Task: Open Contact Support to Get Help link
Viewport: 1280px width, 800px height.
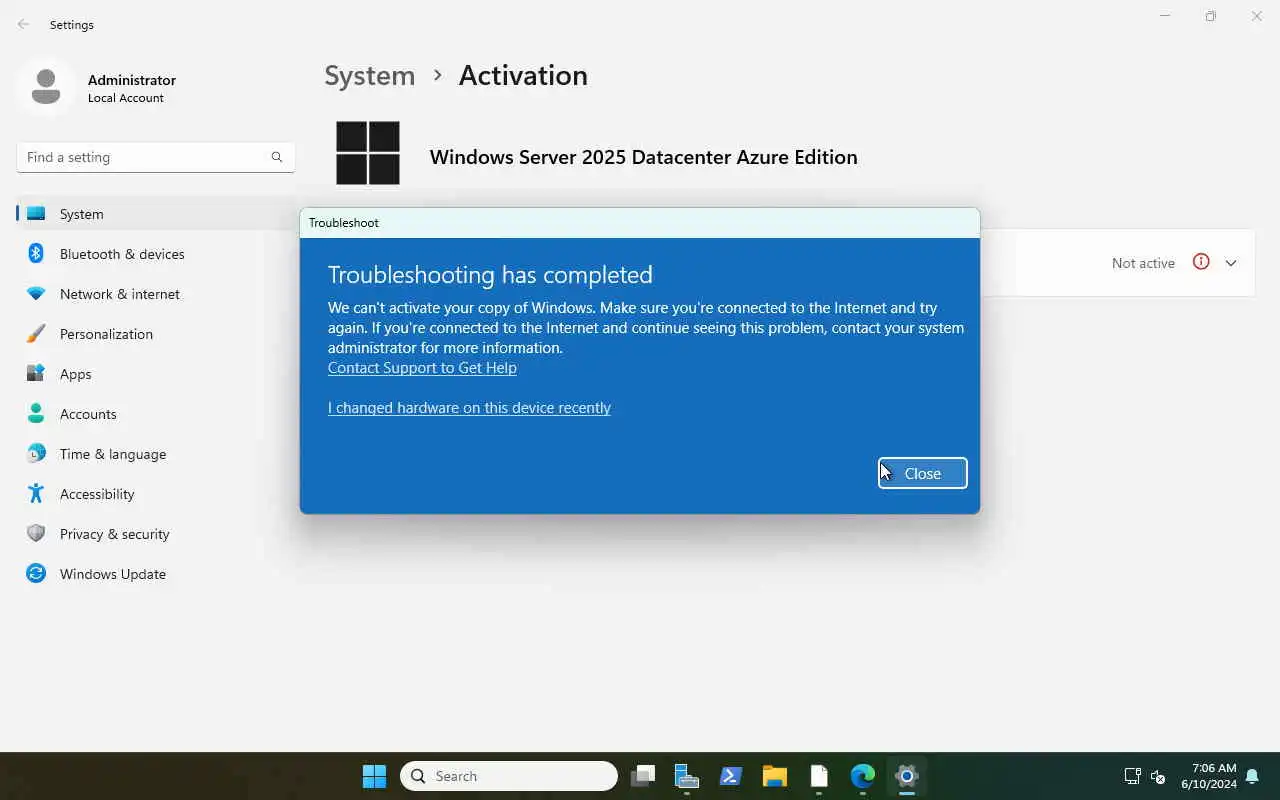Action: point(422,368)
